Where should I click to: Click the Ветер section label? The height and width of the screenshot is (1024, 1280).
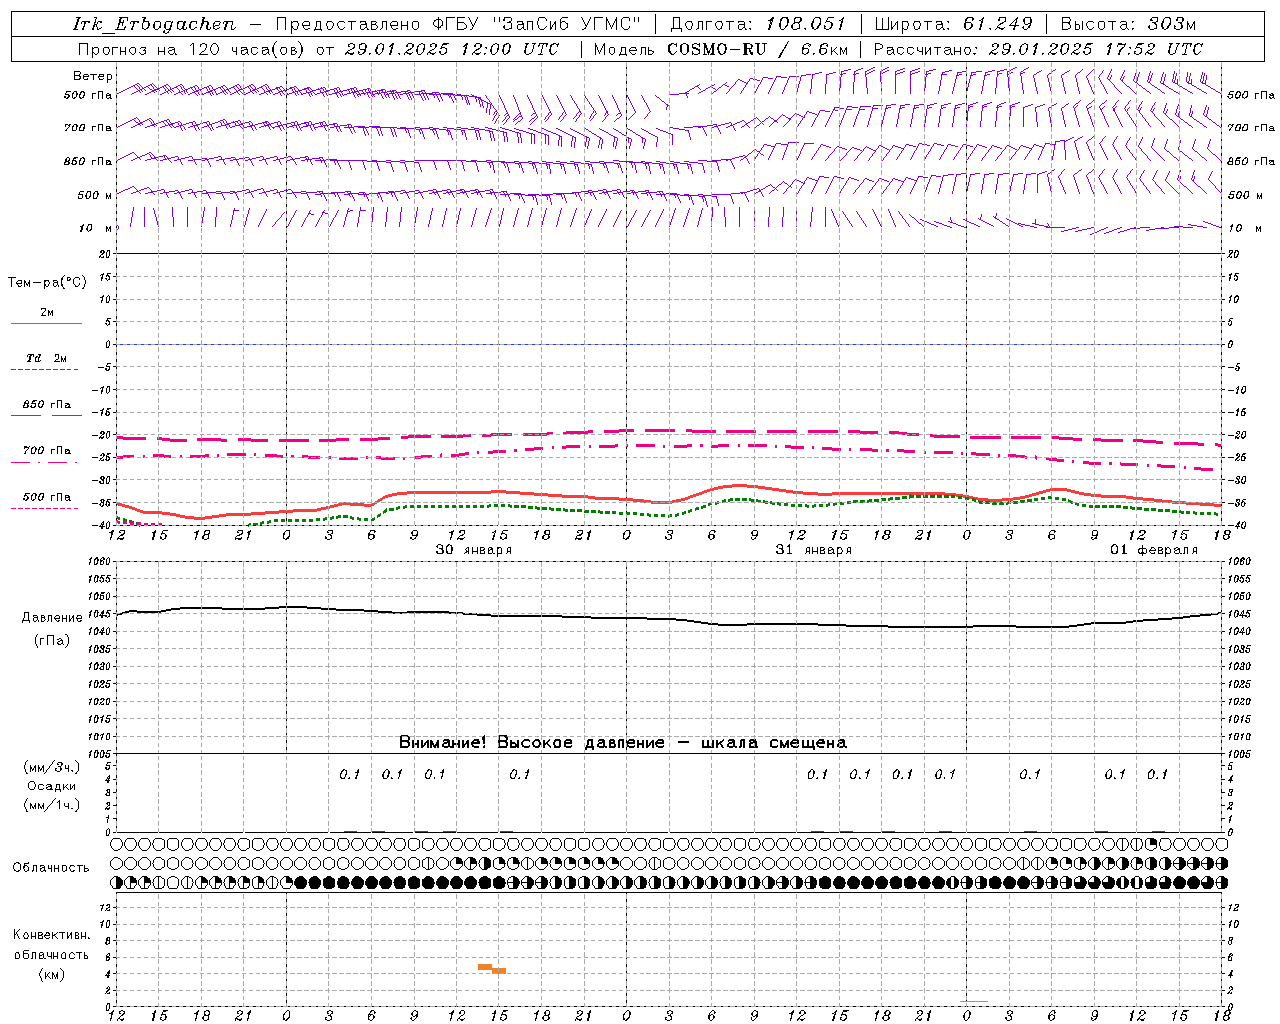pos(93,76)
